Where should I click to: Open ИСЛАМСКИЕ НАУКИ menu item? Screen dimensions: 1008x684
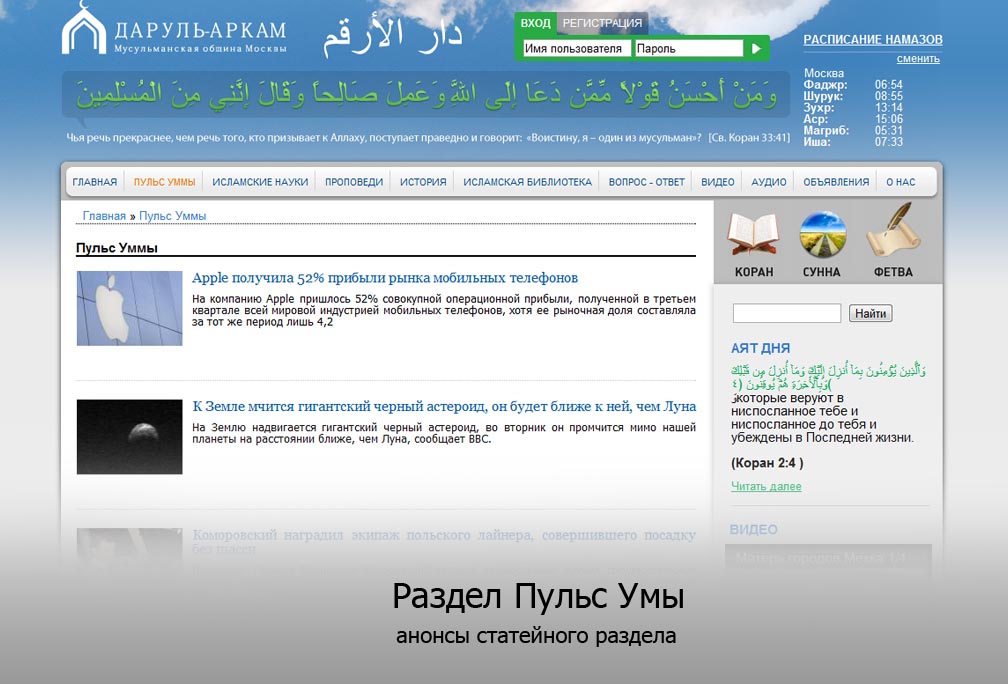coord(260,183)
